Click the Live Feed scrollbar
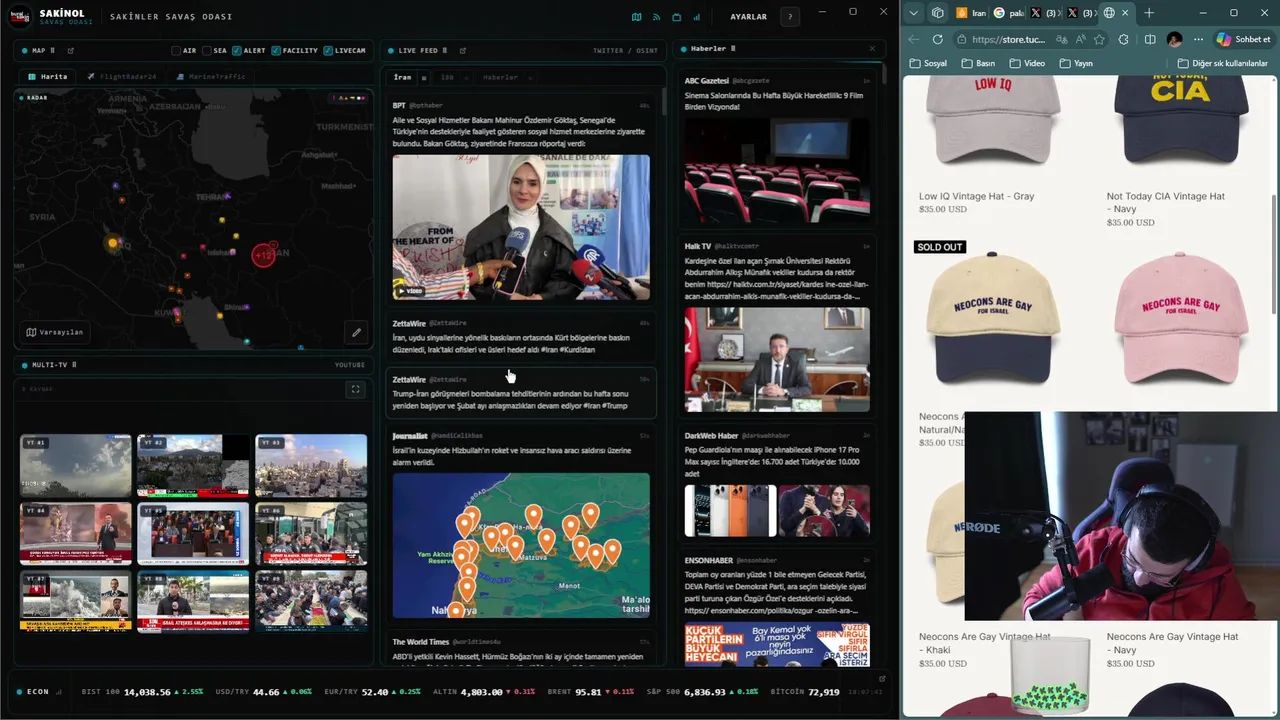This screenshot has width=1280, height=720. (x=663, y=100)
